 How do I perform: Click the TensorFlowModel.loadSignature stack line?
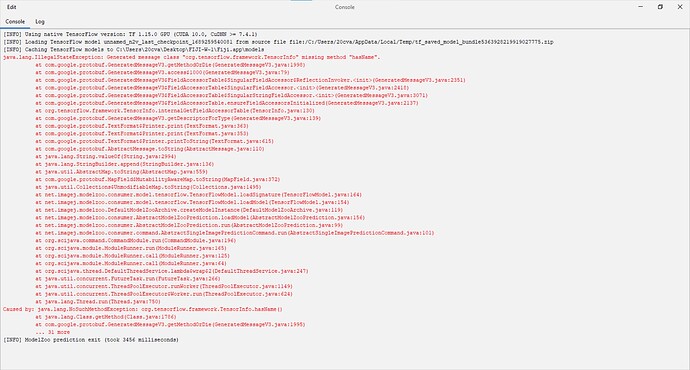click(x=198, y=194)
